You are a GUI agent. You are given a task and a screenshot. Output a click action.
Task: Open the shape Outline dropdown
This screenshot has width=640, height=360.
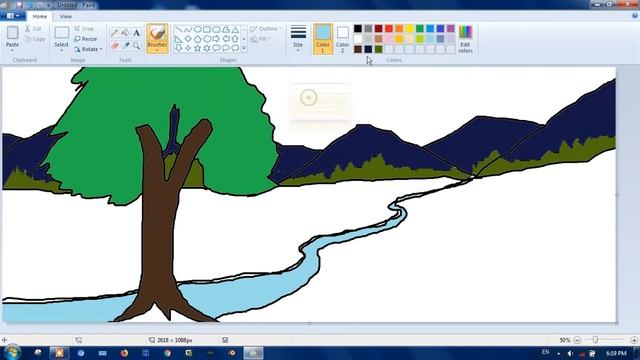pyautogui.click(x=266, y=29)
